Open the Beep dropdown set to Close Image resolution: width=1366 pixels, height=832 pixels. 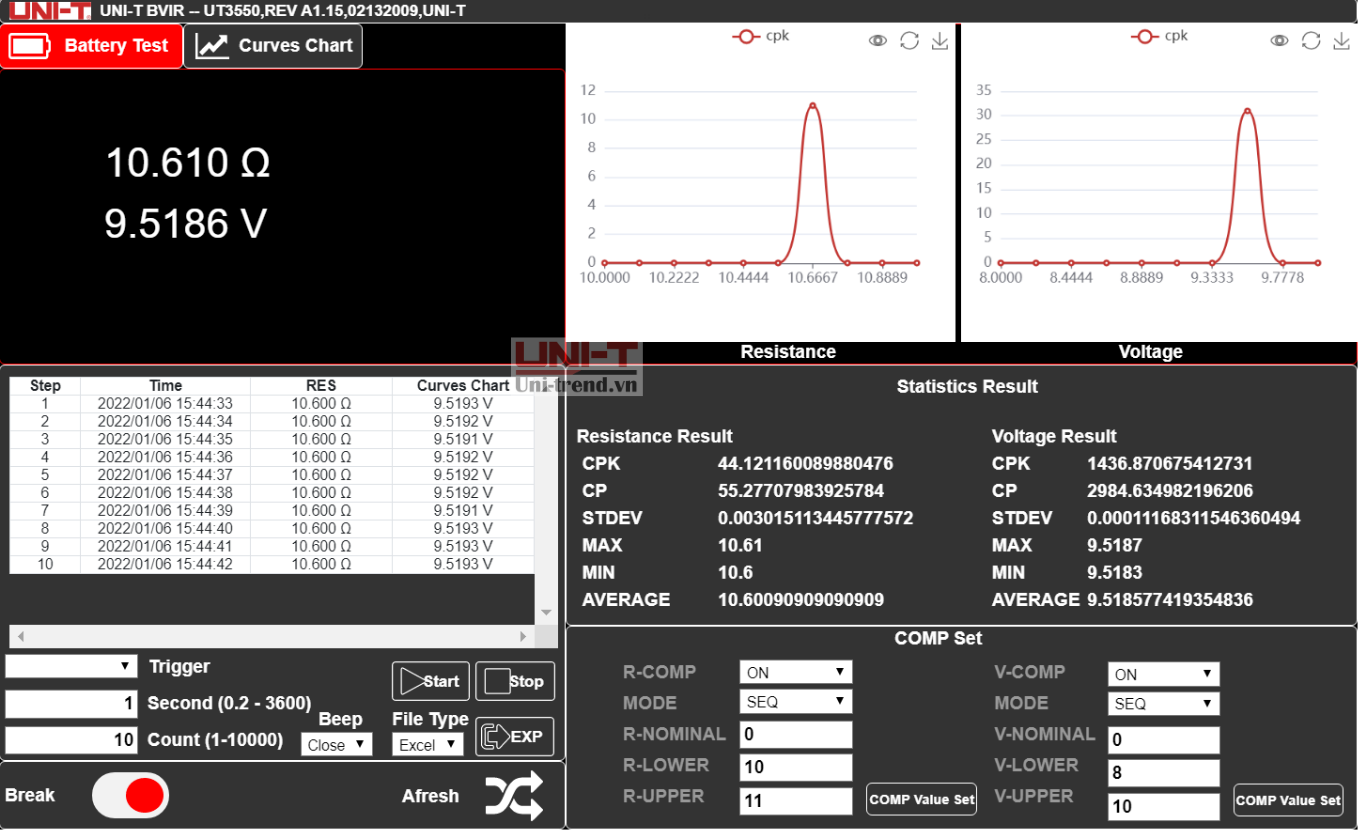click(x=336, y=745)
